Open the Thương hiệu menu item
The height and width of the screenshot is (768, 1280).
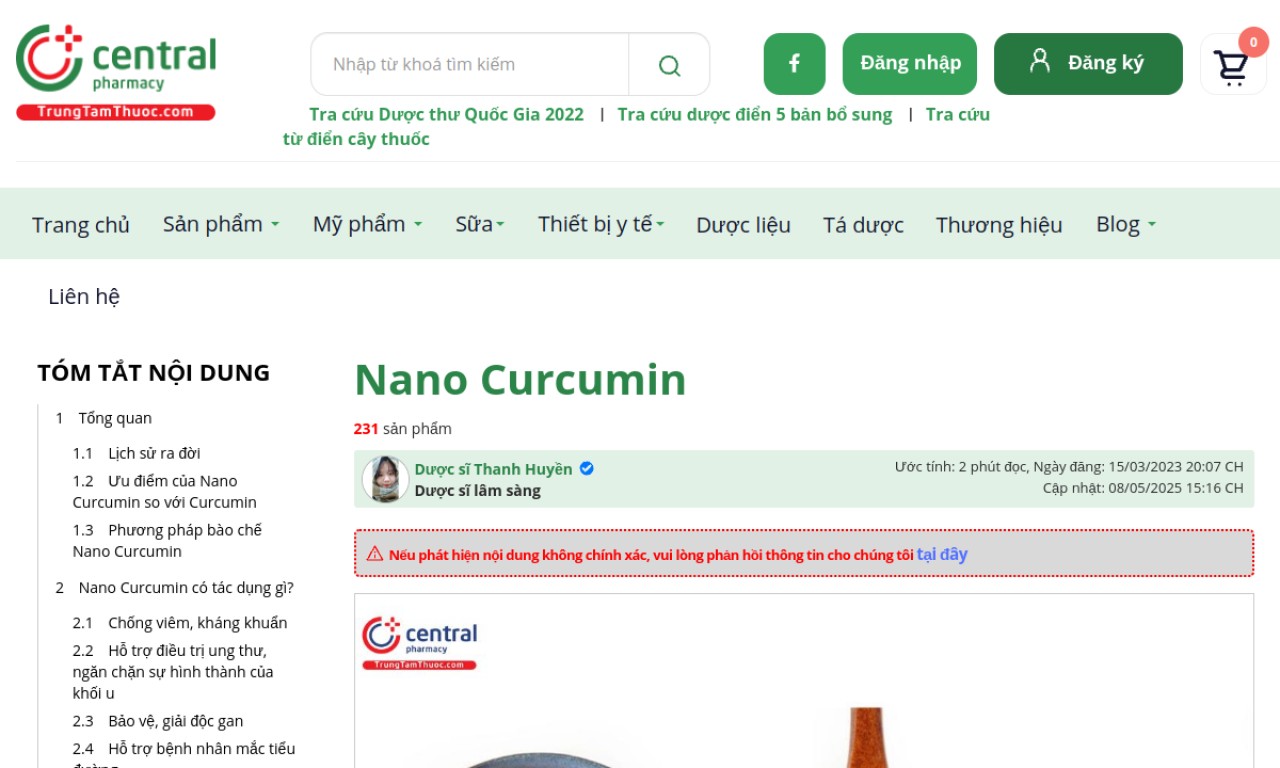(x=999, y=225)
